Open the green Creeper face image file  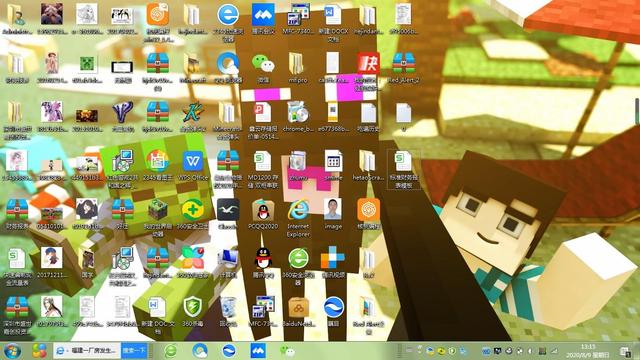87,65
